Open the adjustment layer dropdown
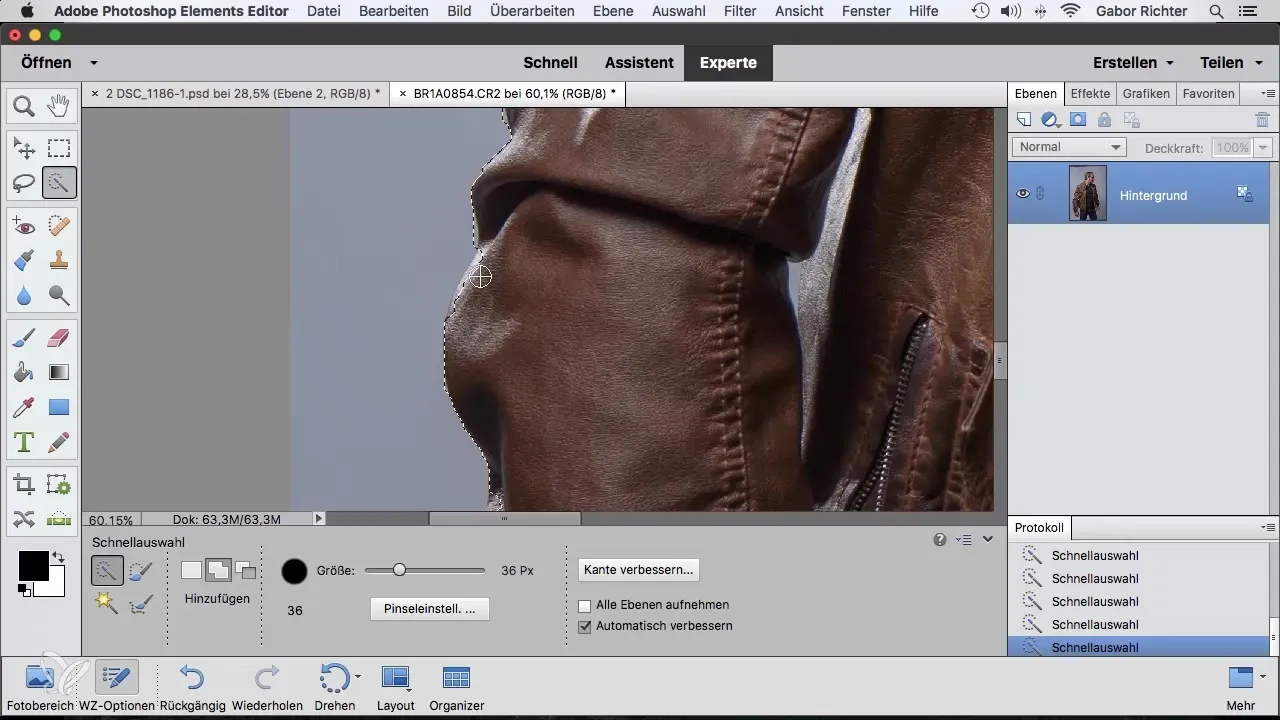 point(1051,120)
